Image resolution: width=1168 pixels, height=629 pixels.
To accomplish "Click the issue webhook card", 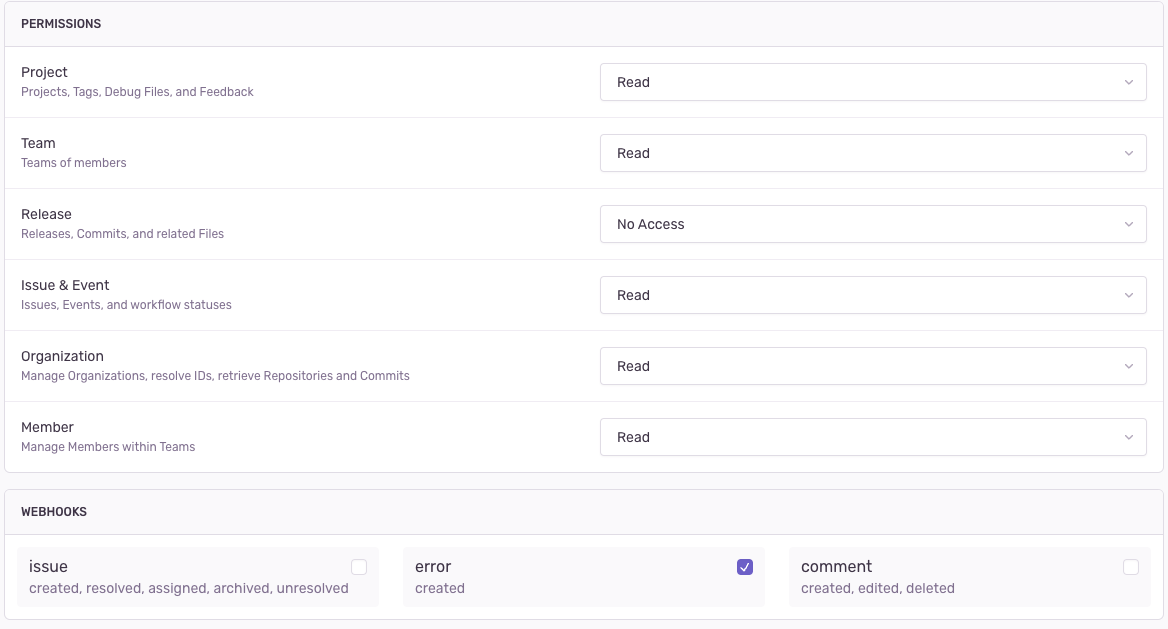I will tap(198, 576).
